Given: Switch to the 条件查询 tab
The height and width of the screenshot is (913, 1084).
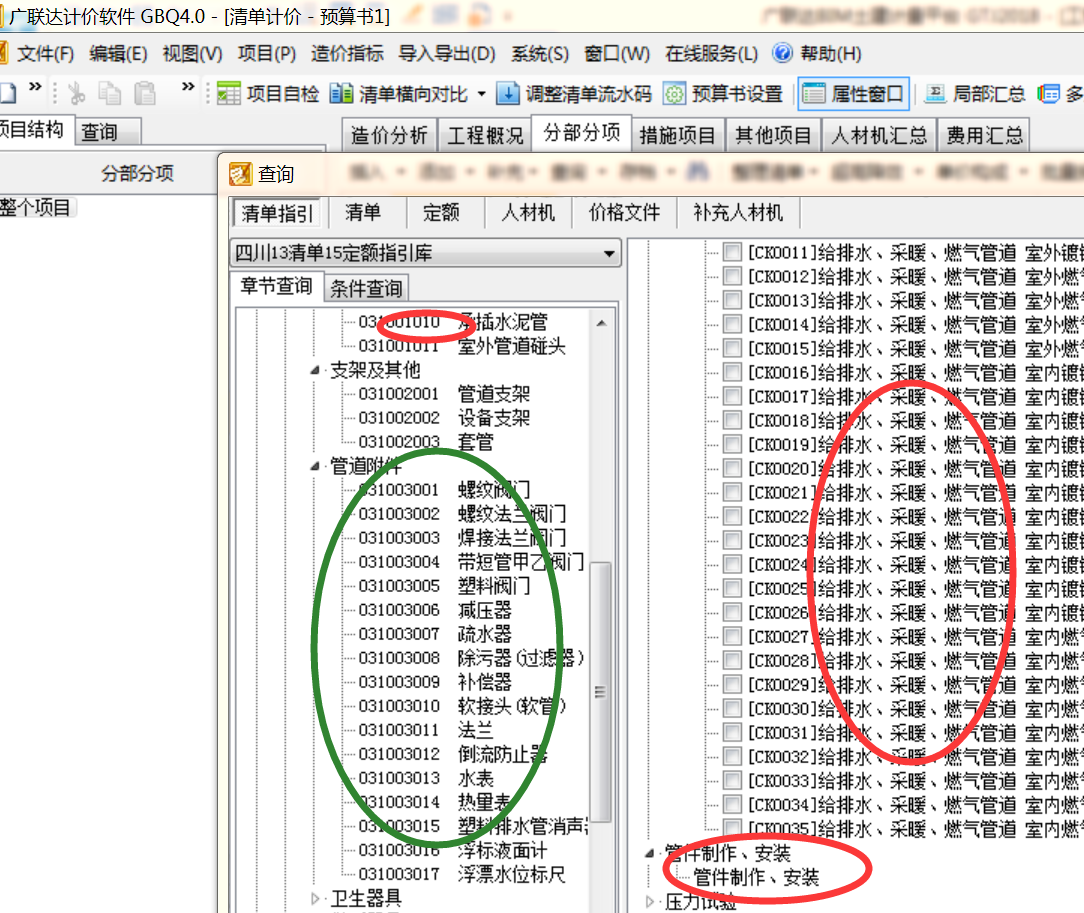Looking at the screenshot, I should 366,288.
